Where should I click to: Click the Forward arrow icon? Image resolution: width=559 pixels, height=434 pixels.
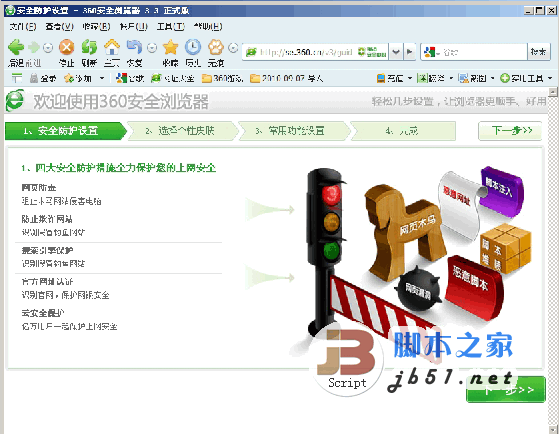pos(34,47)
